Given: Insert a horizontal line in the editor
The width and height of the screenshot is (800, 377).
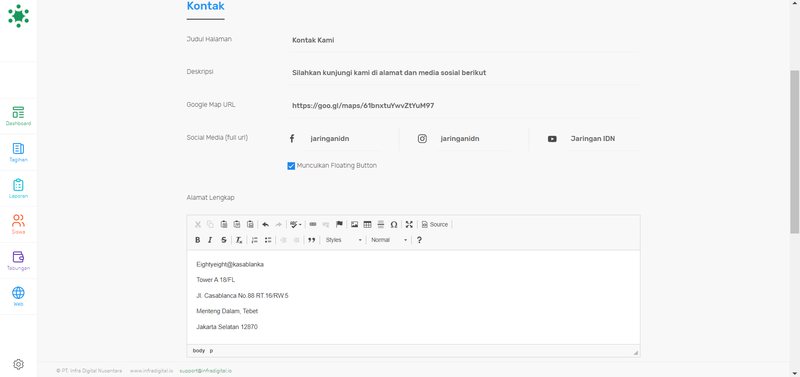Looking at the screenshot, I should pos(381,224).
